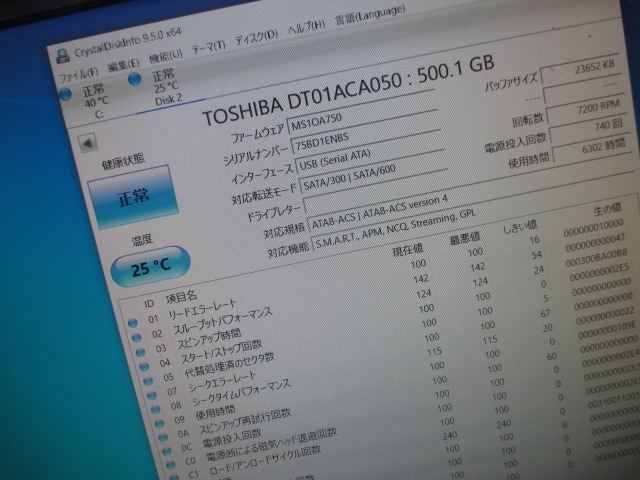Click status dot of row 05 代替処理済のセクタ数

148,381
